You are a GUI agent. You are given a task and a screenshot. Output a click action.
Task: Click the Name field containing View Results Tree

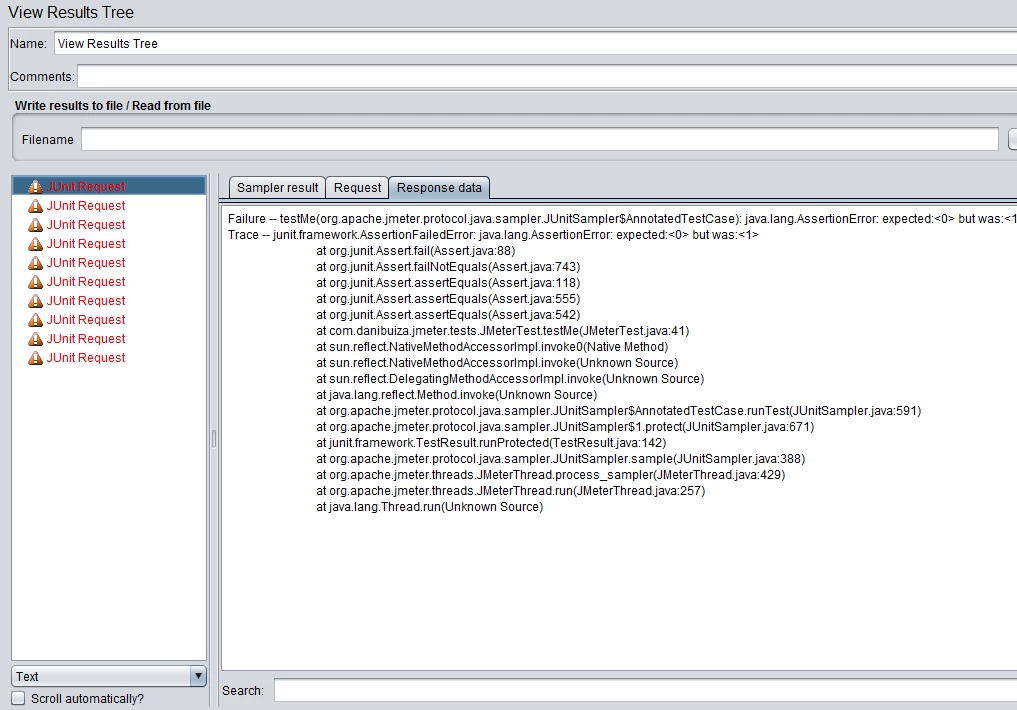[536, 43]
